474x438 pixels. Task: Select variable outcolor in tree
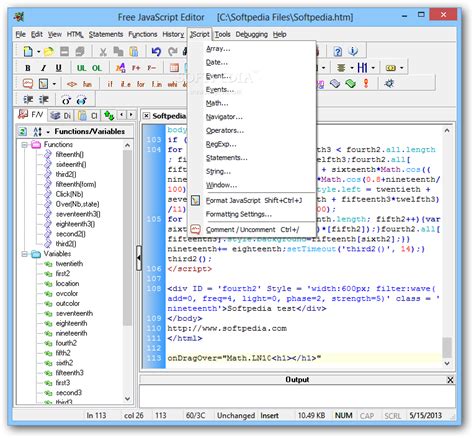68,304
